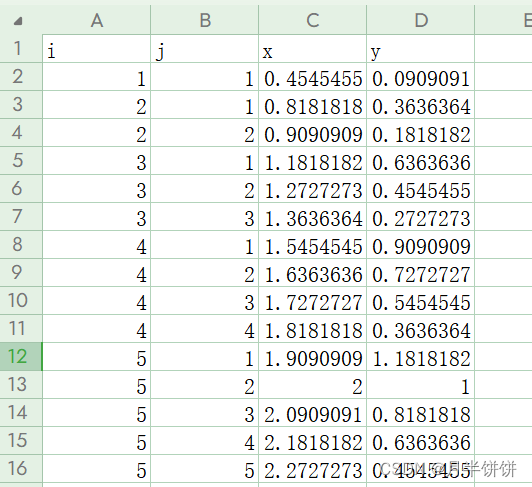Click cell containing 1.6363636
Screen dimensions: 532x487
pyautogui.click(x=312, y=273)
